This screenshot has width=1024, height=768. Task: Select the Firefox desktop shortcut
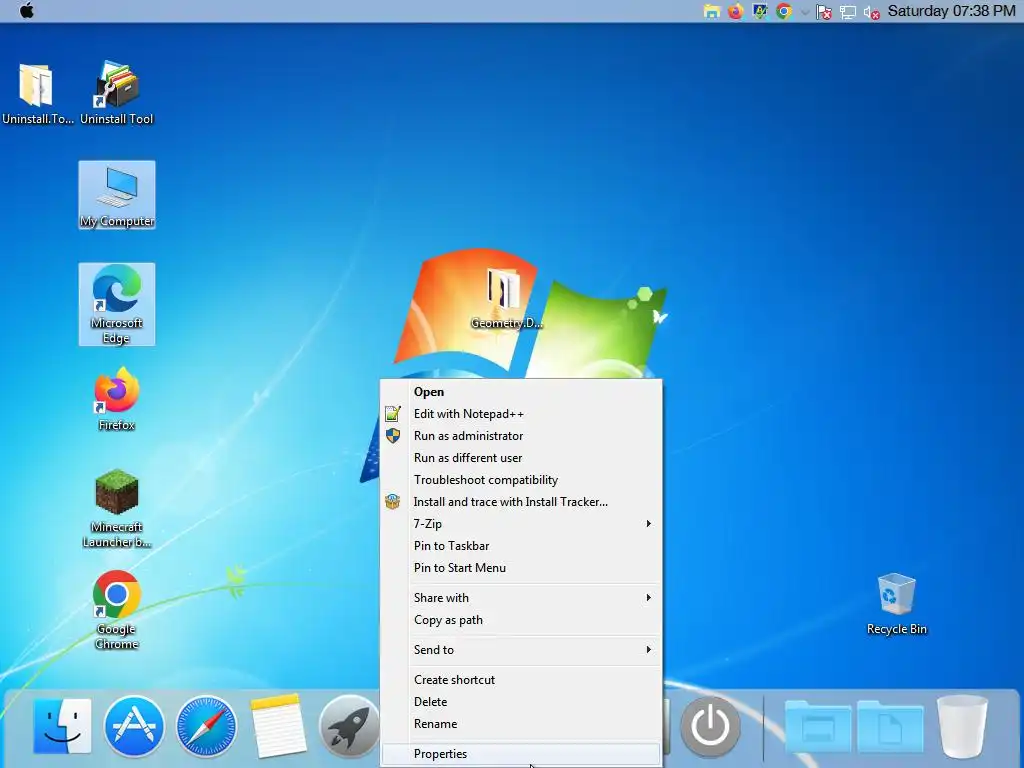click(117, 398)
